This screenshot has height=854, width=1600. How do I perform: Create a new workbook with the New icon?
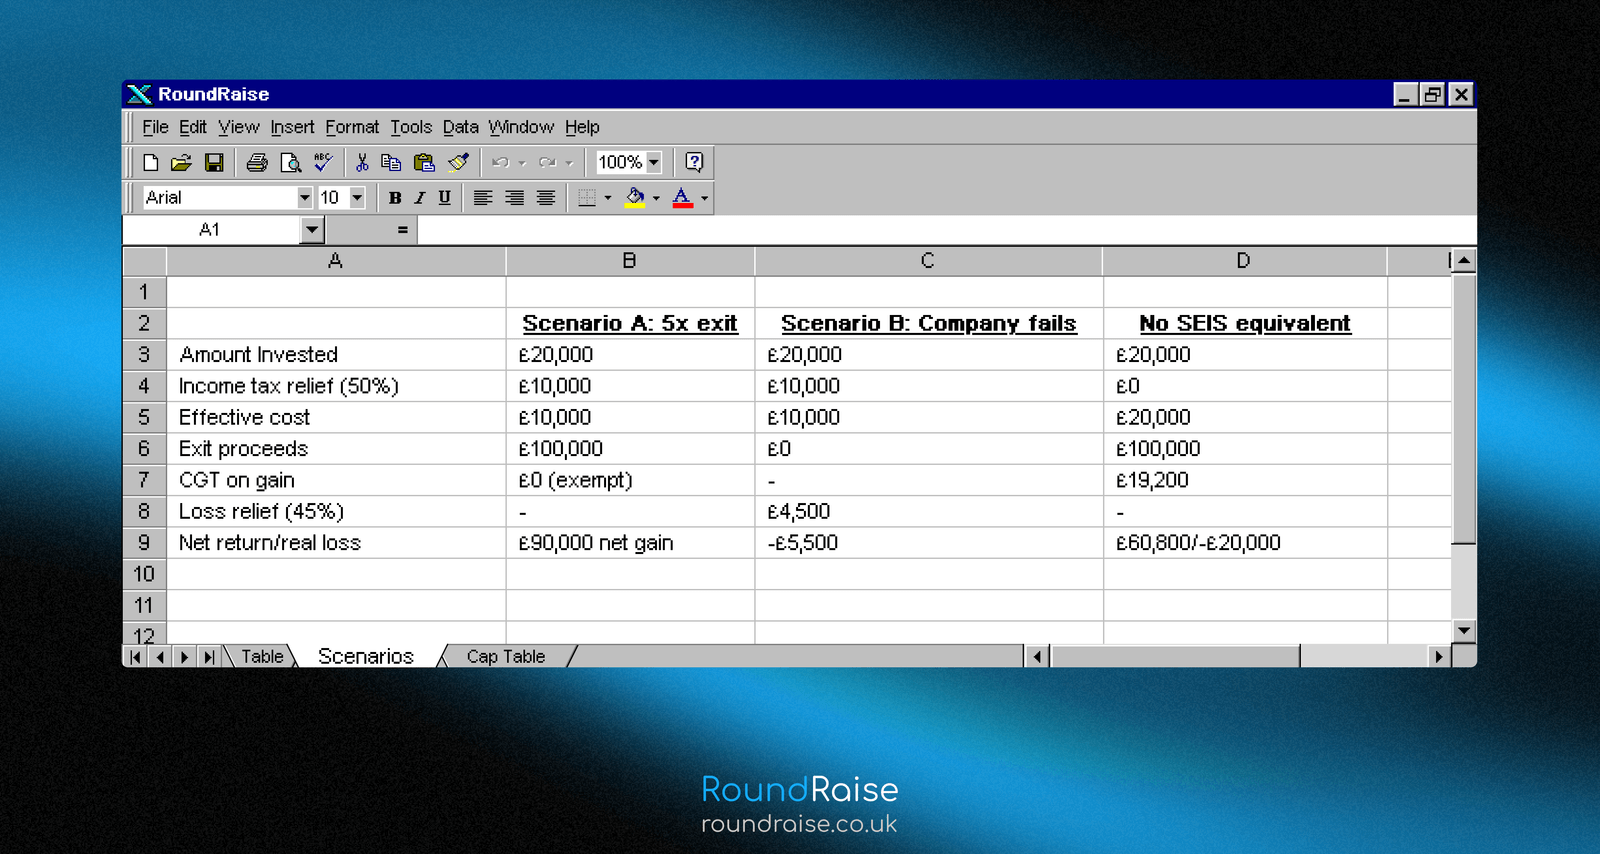tap(151, 162)
